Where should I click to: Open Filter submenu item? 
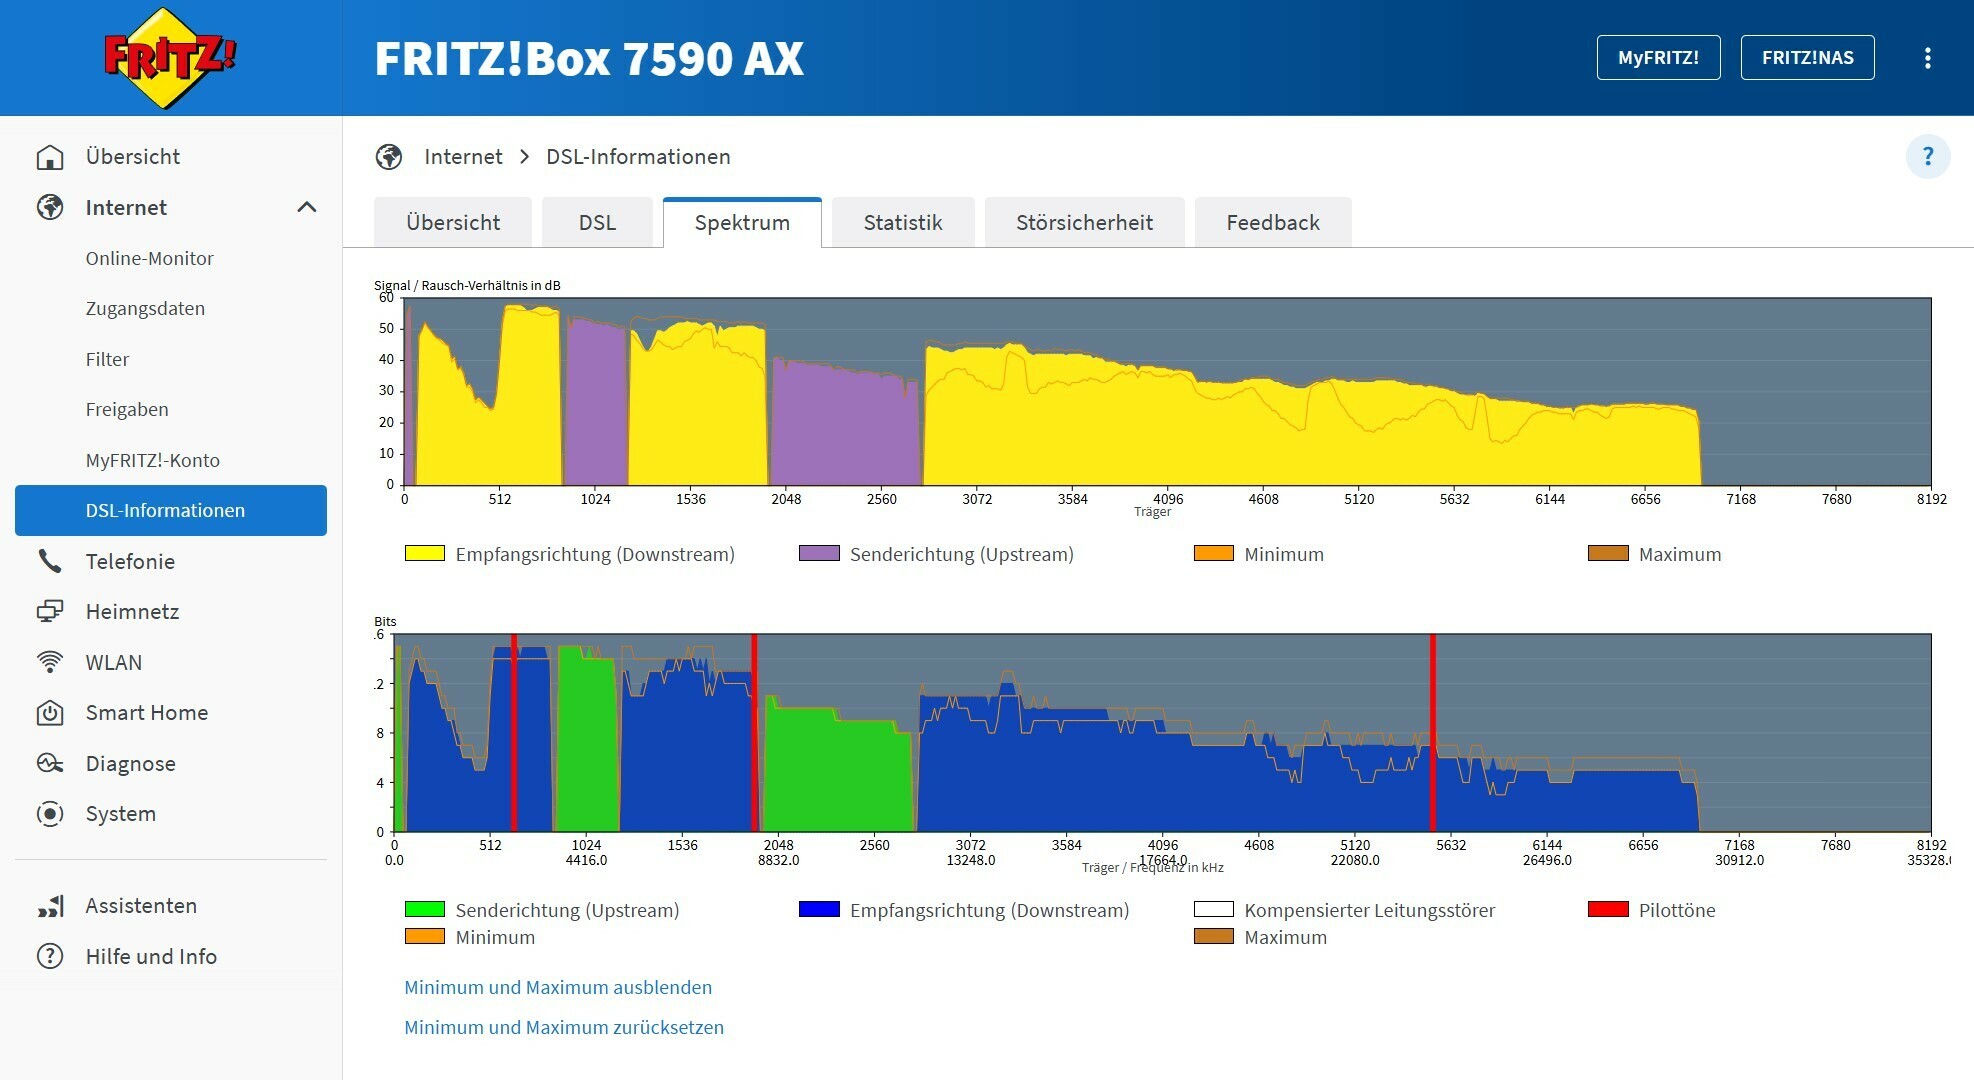[107, 359]
